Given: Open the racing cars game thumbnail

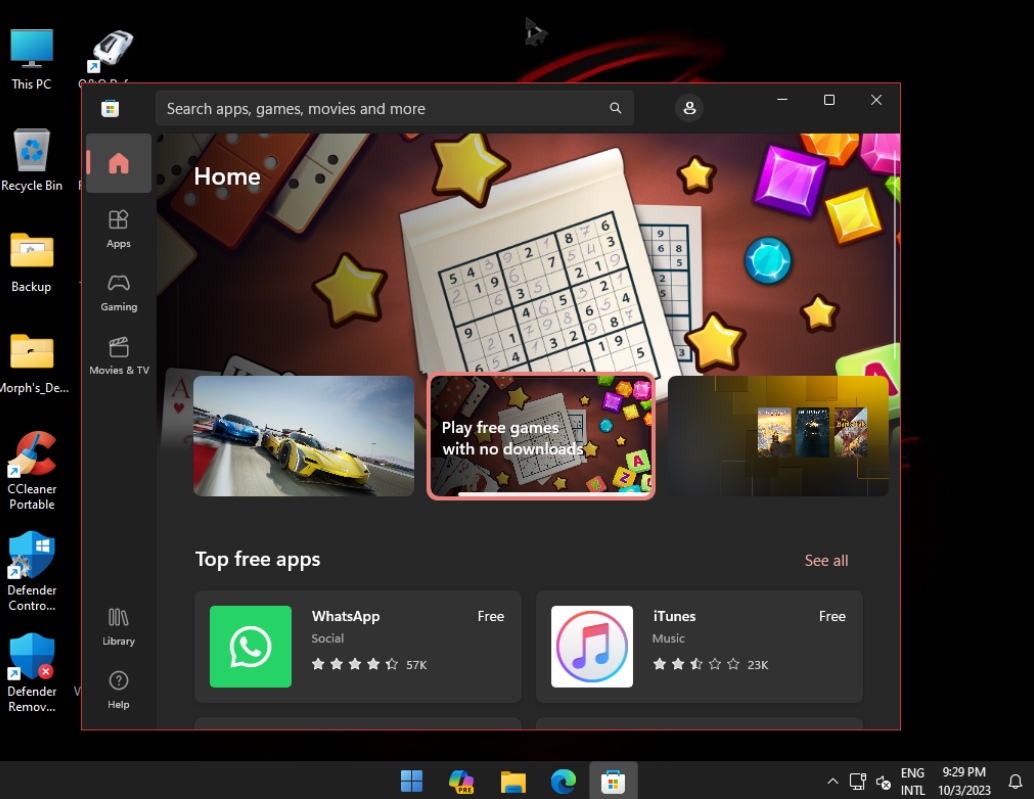Looking at the screenshot, I should click(303, 436).
